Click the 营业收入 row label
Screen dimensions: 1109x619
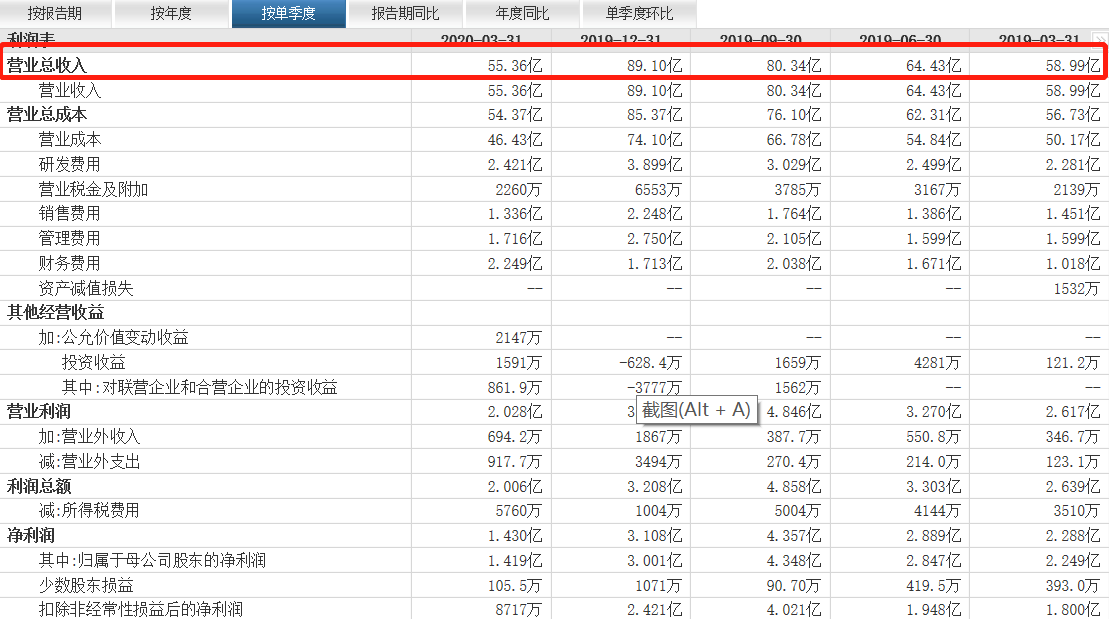click(x=69, y=88)
